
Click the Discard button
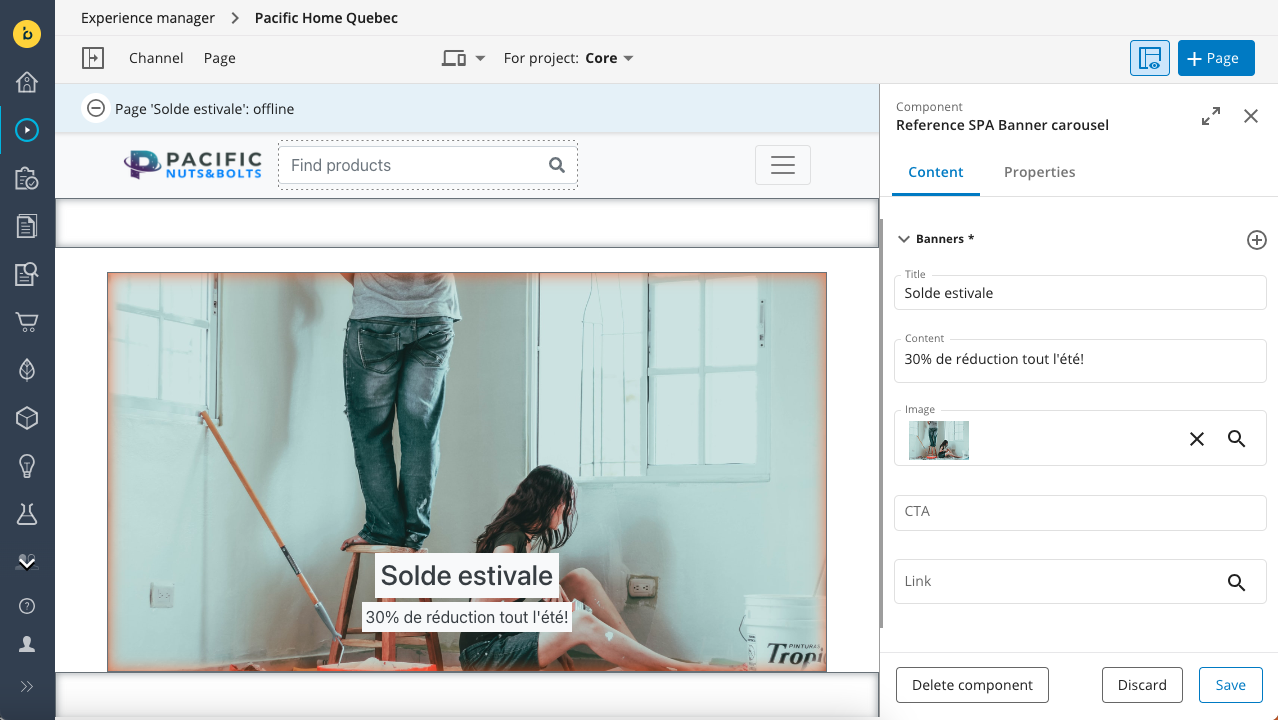tap(1142, 685)
